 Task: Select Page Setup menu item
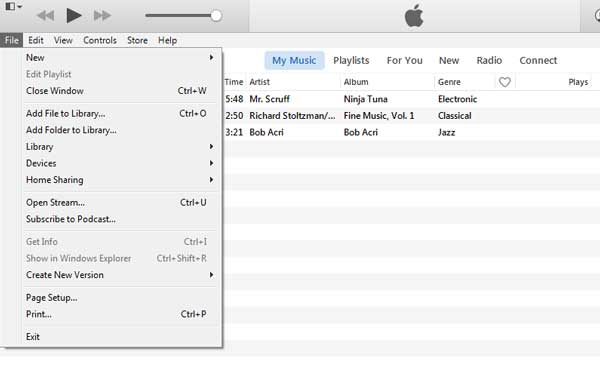[x=119, y=297]
